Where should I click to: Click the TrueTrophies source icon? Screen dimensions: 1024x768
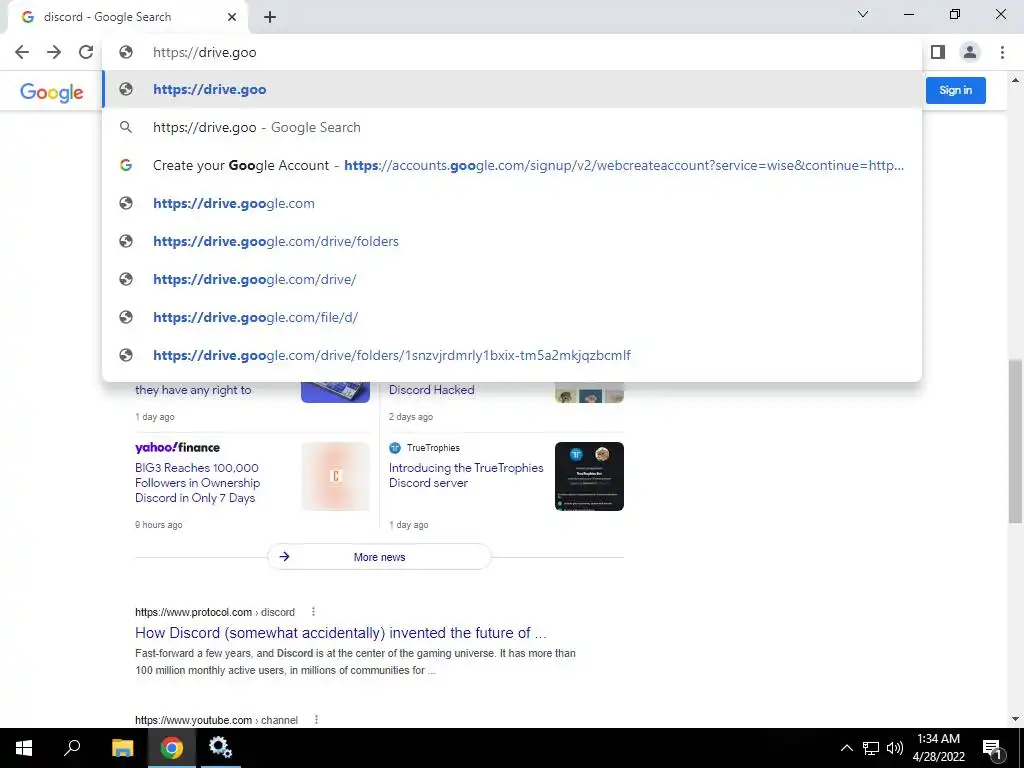click(394, 447)
